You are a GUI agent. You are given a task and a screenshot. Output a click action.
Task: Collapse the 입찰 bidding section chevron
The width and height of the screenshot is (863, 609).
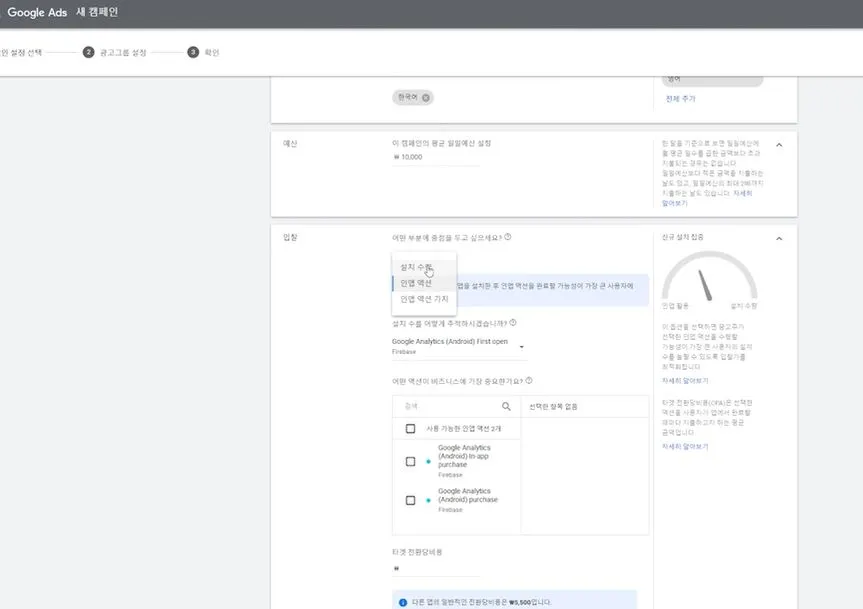[x=779, y=239]
